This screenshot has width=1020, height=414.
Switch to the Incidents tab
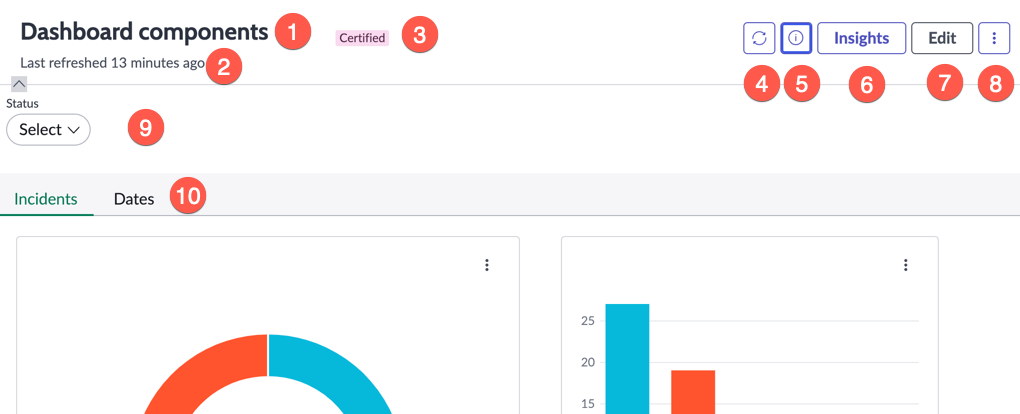coord(46,199)
